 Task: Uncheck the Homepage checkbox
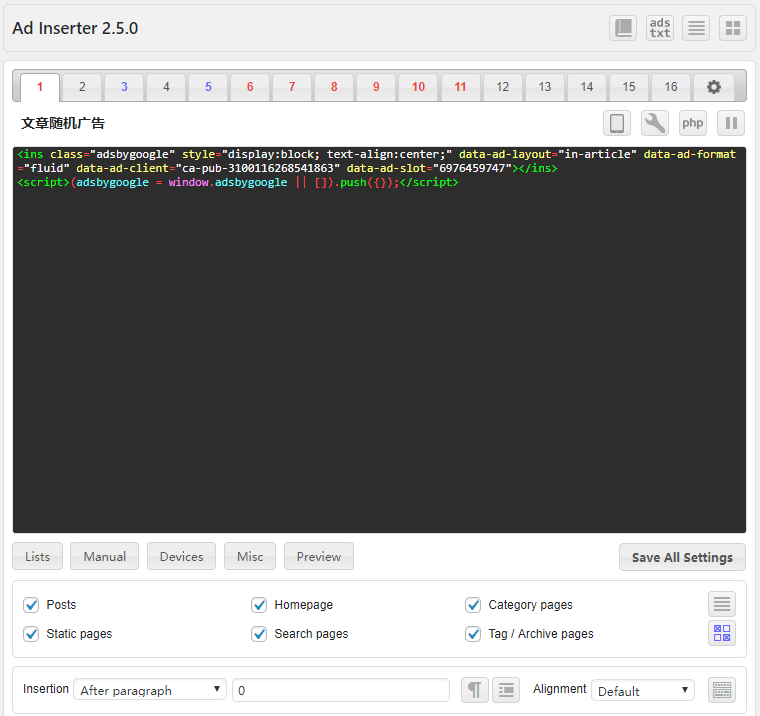tap(259, 605)
